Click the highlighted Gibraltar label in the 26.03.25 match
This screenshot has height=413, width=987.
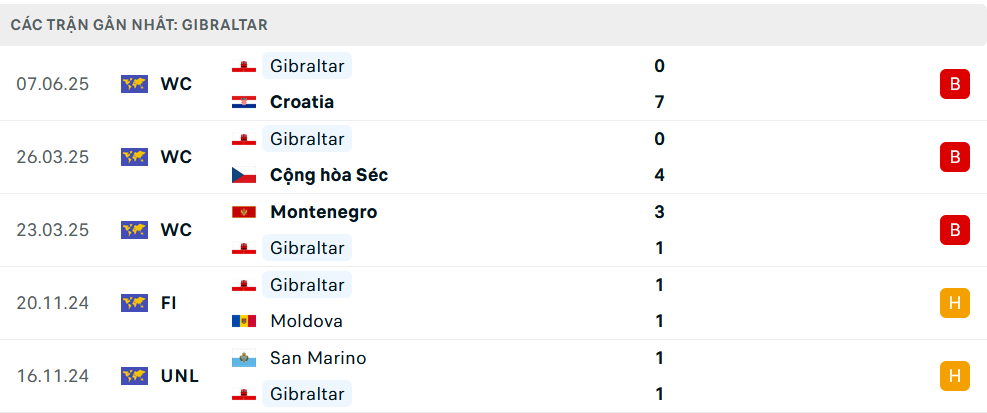307,139
